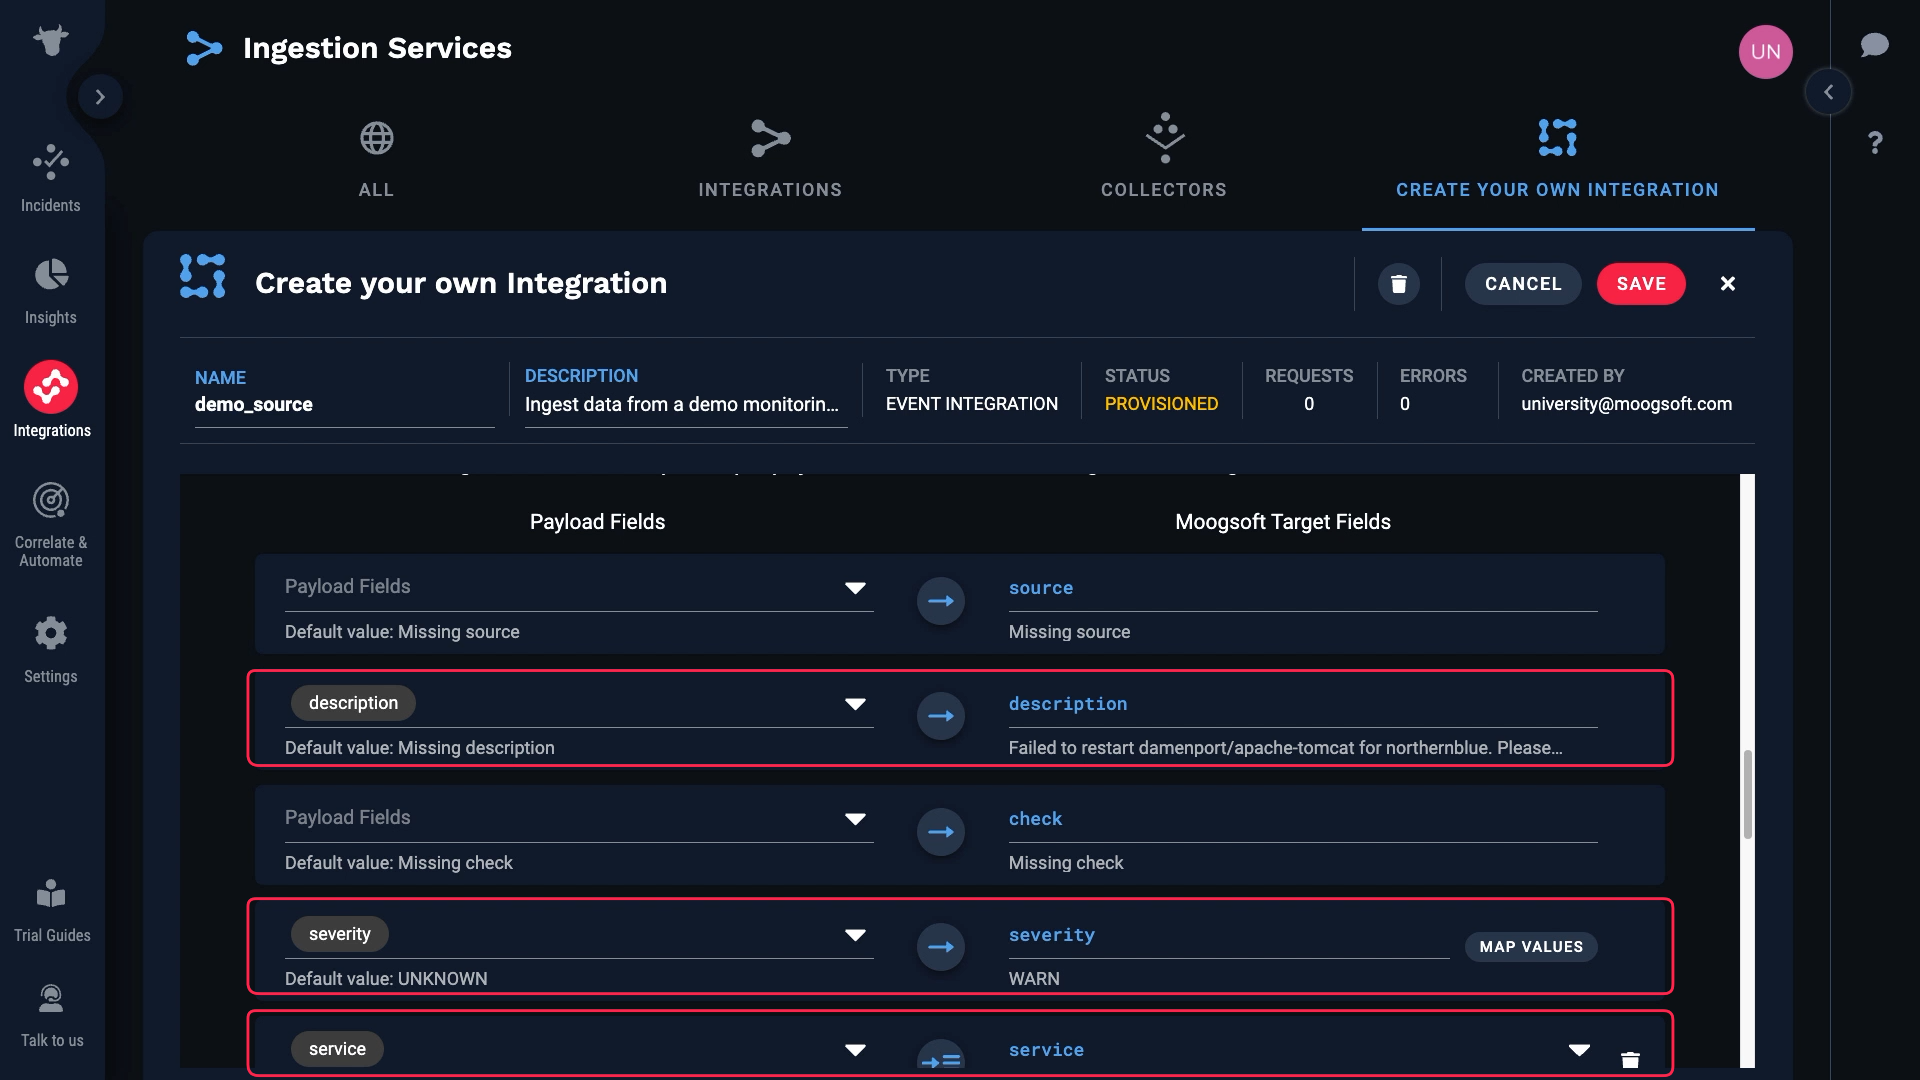This screenshot has width=1920, height=1080.
Task: Open the chat bubble icon
Action: pyautogui.click(x=1874, y=45)
